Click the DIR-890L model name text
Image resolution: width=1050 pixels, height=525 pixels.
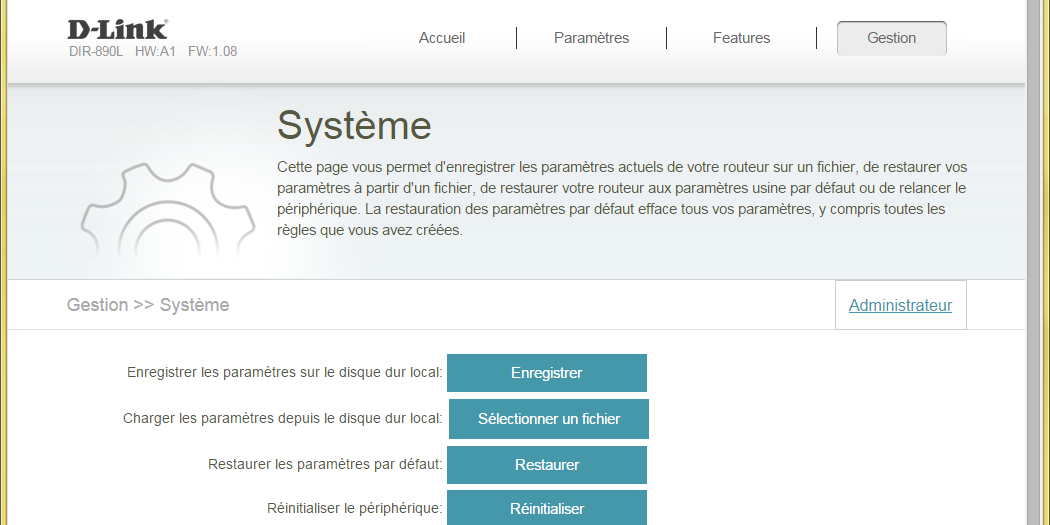(96, 52)
